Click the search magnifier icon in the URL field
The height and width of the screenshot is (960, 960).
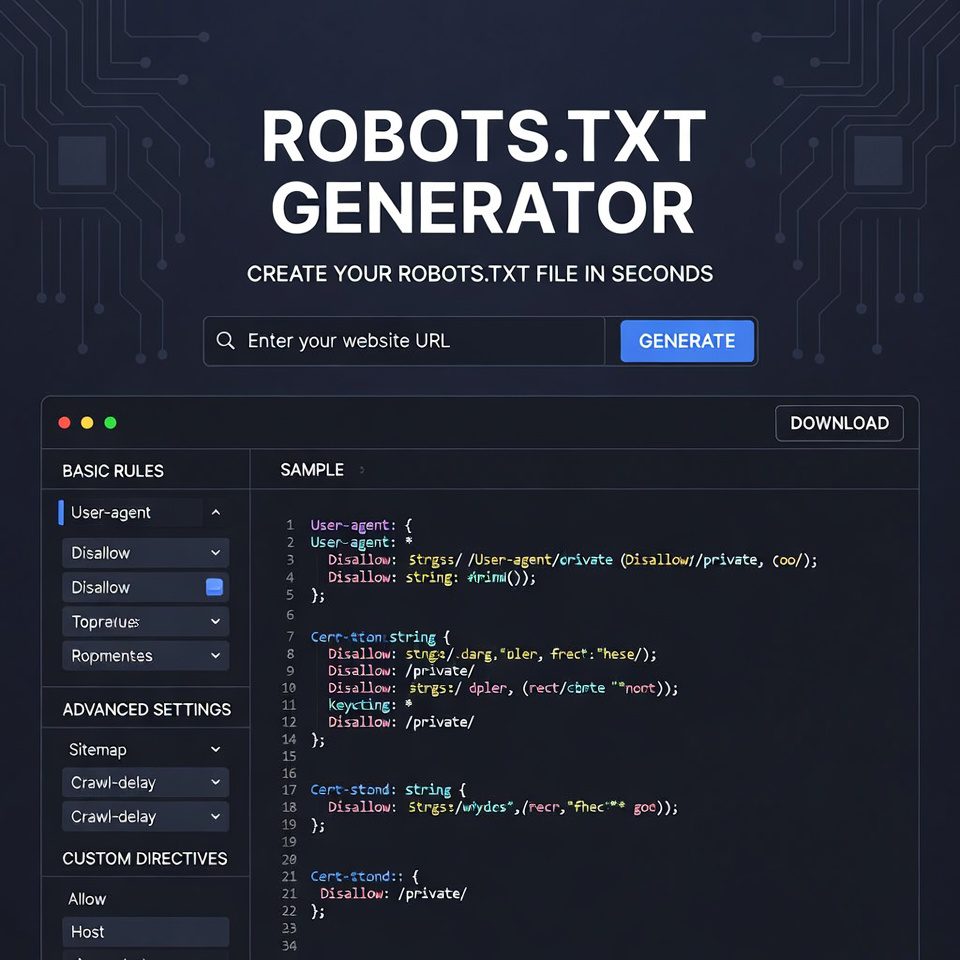[226, 341]
